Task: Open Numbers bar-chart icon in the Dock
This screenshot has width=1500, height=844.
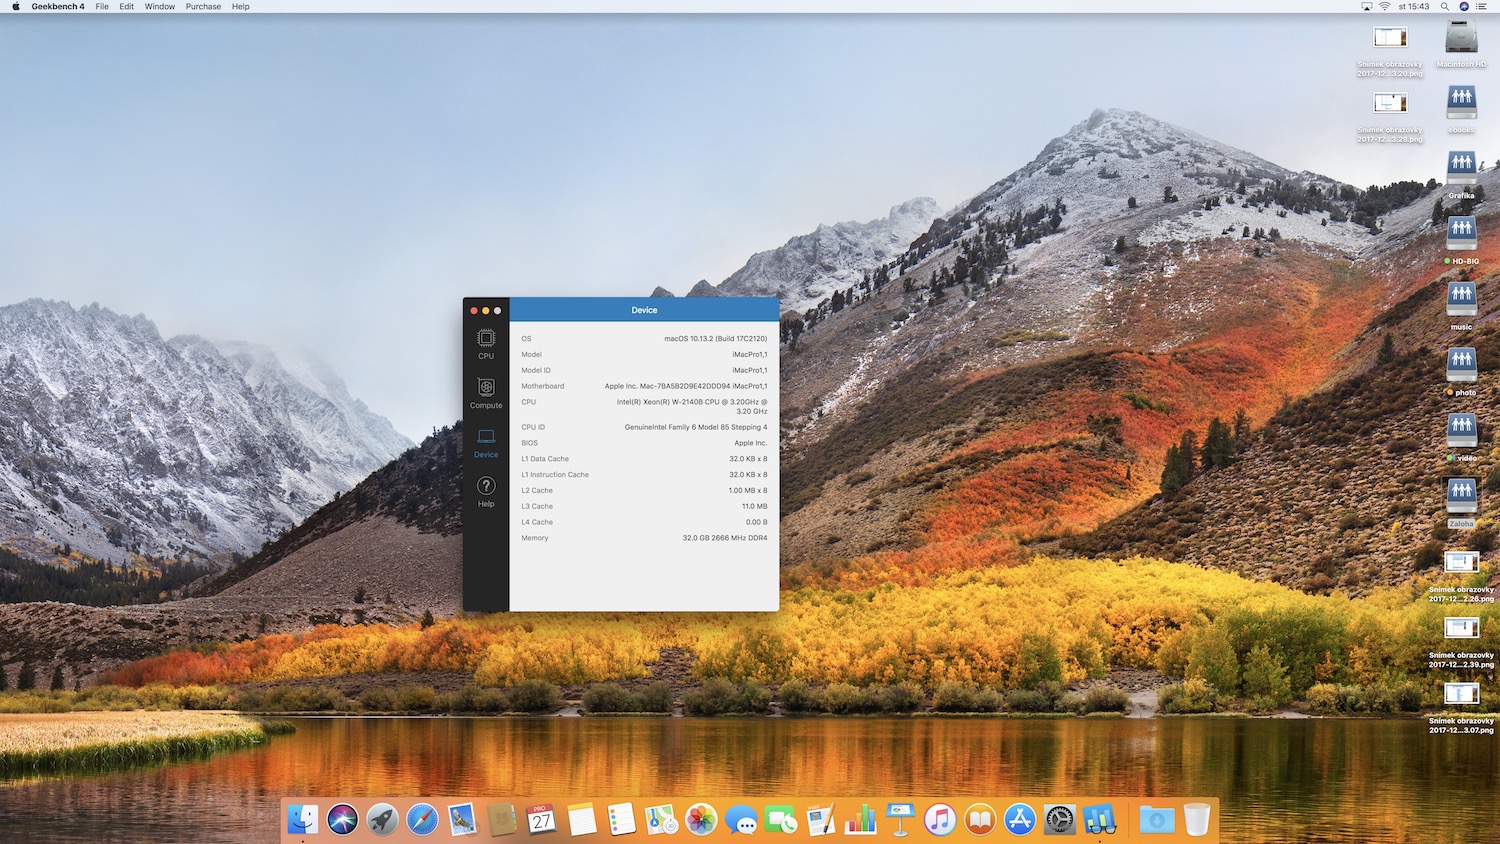Action: click(x=860, y=820)
